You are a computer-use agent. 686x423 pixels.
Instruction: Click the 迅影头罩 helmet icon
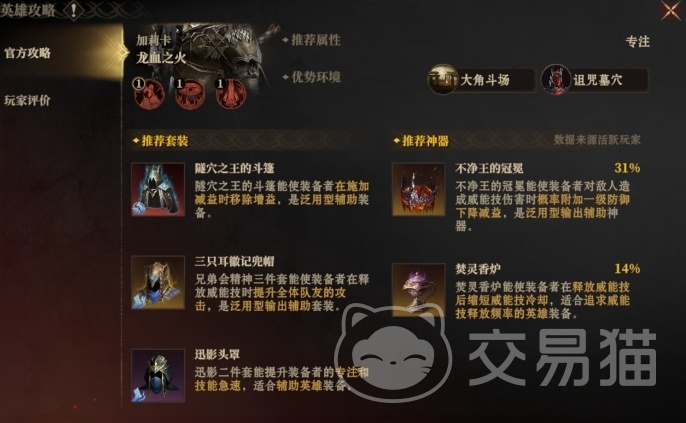[x=158, y=375]
